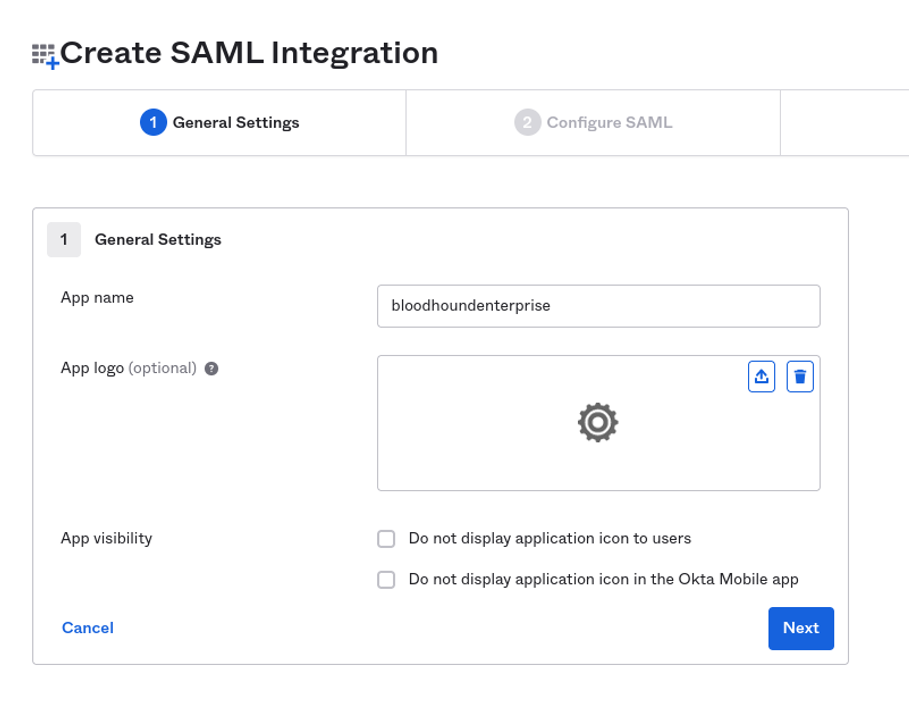Click the 'App visibility' label
The image size is (910, 716).
click(106, 538)
